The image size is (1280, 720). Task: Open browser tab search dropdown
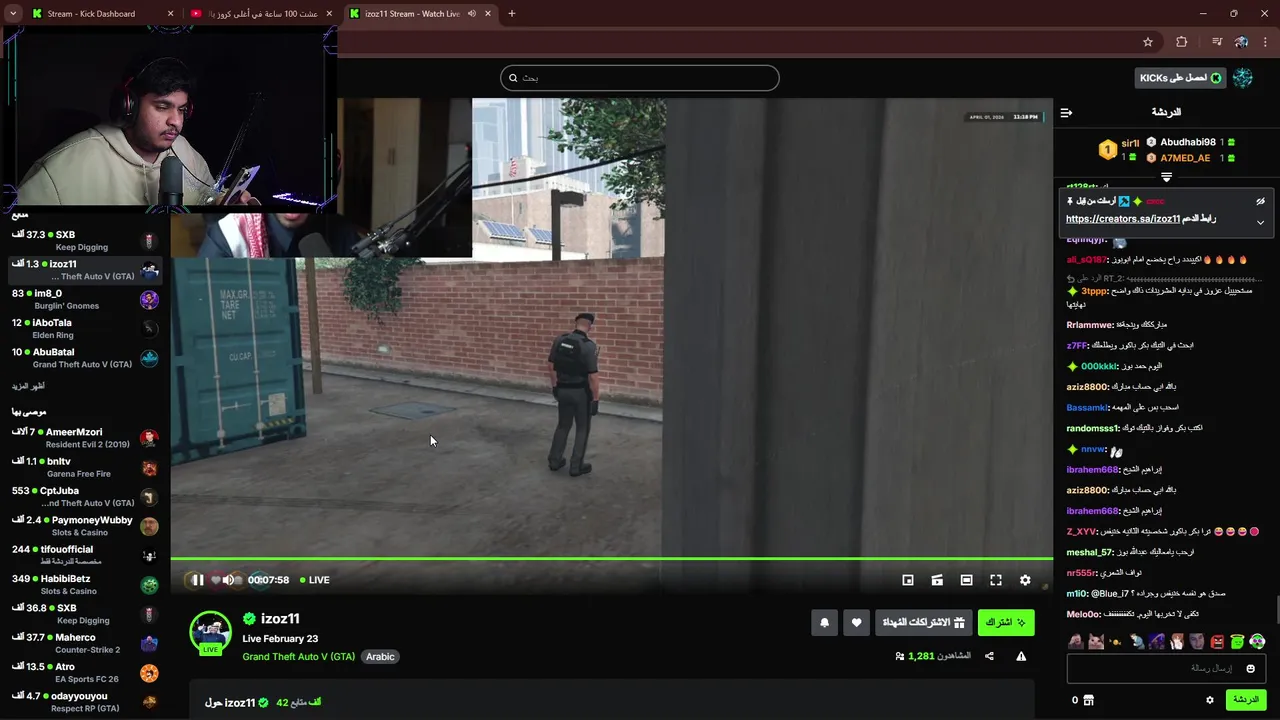click(12, 14)
